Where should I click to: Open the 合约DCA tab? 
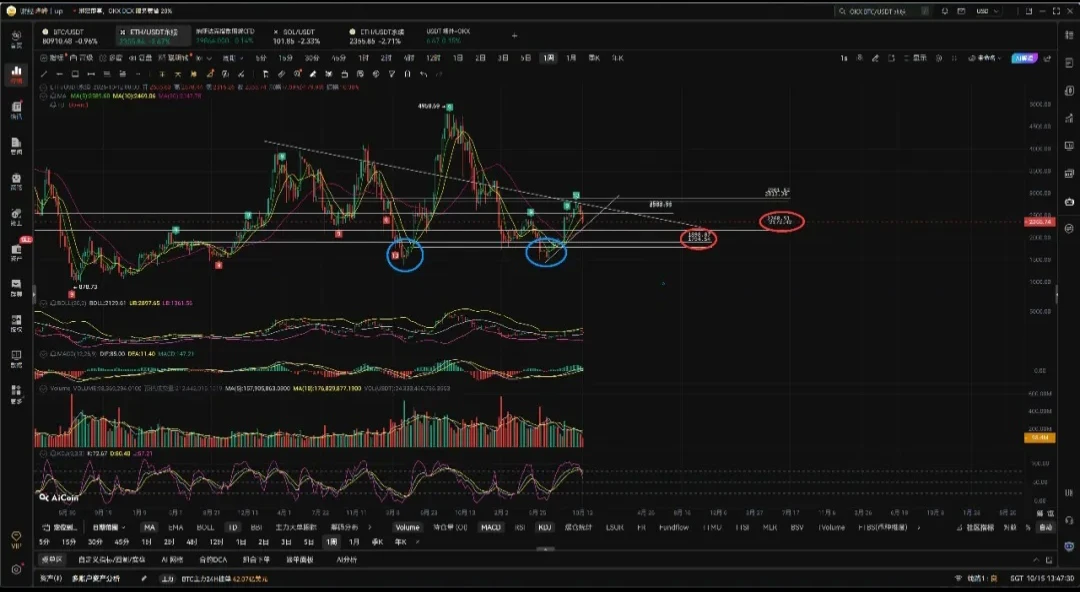tap(213, 560)
